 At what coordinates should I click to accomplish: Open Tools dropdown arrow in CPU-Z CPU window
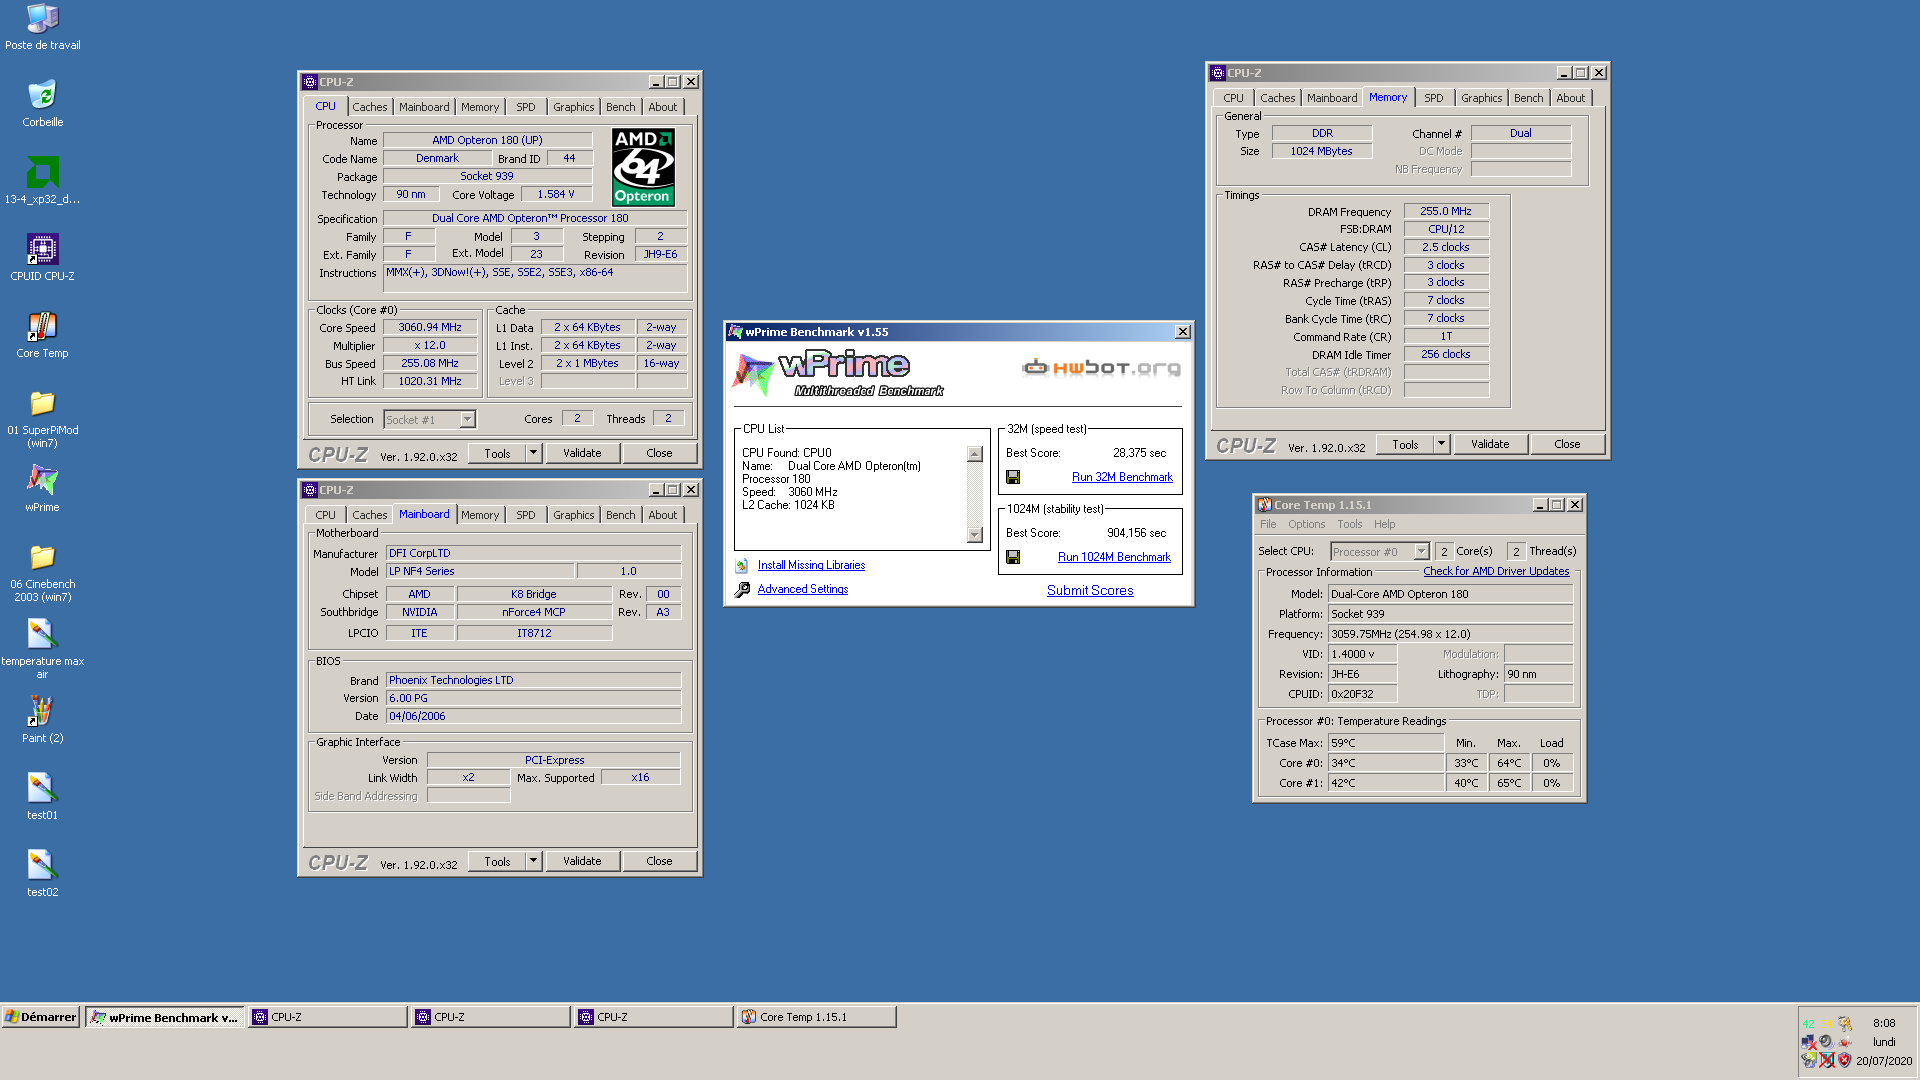point(534,453)
